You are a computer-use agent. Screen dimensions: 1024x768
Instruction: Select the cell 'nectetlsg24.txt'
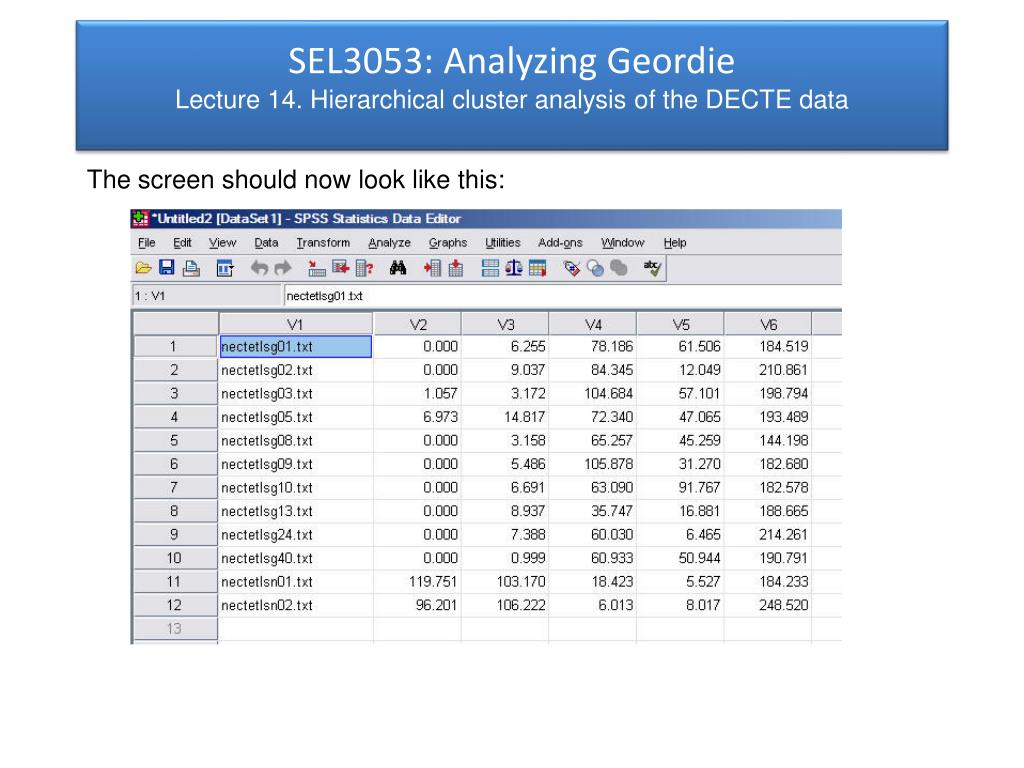296,535
